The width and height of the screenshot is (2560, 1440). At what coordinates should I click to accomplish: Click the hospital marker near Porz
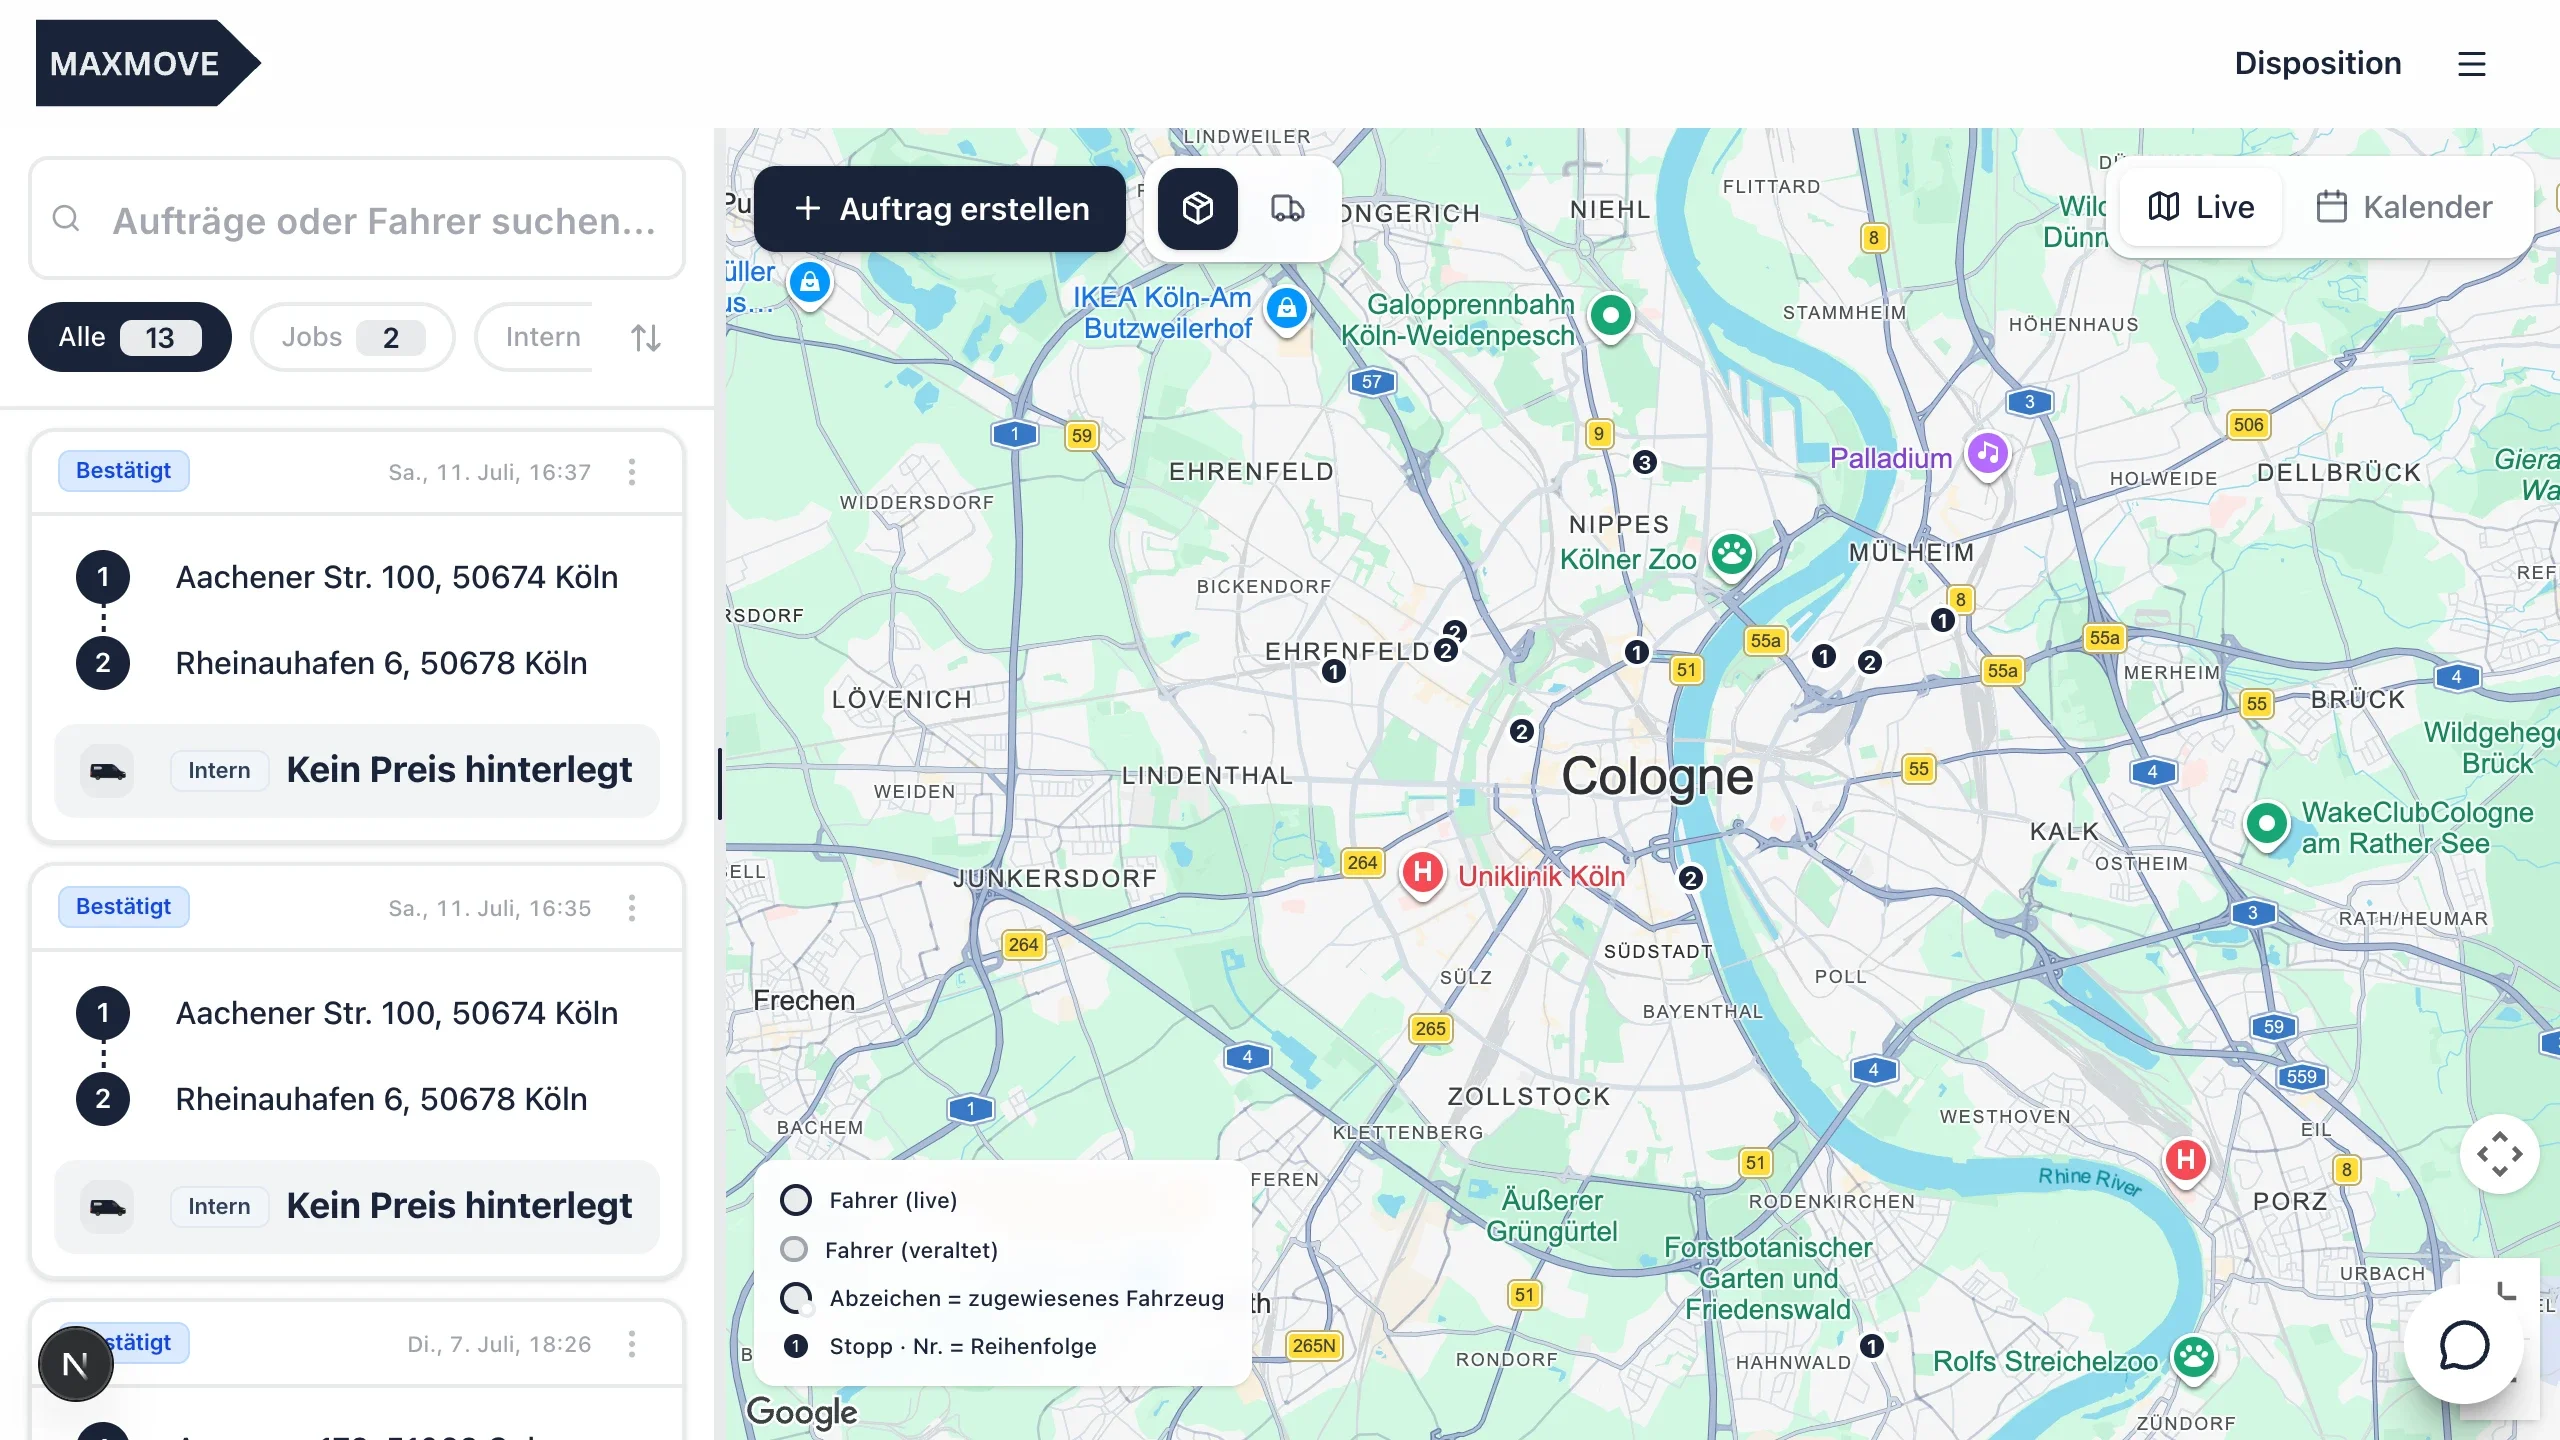pyautogui.click(x=2186, y=1161)
